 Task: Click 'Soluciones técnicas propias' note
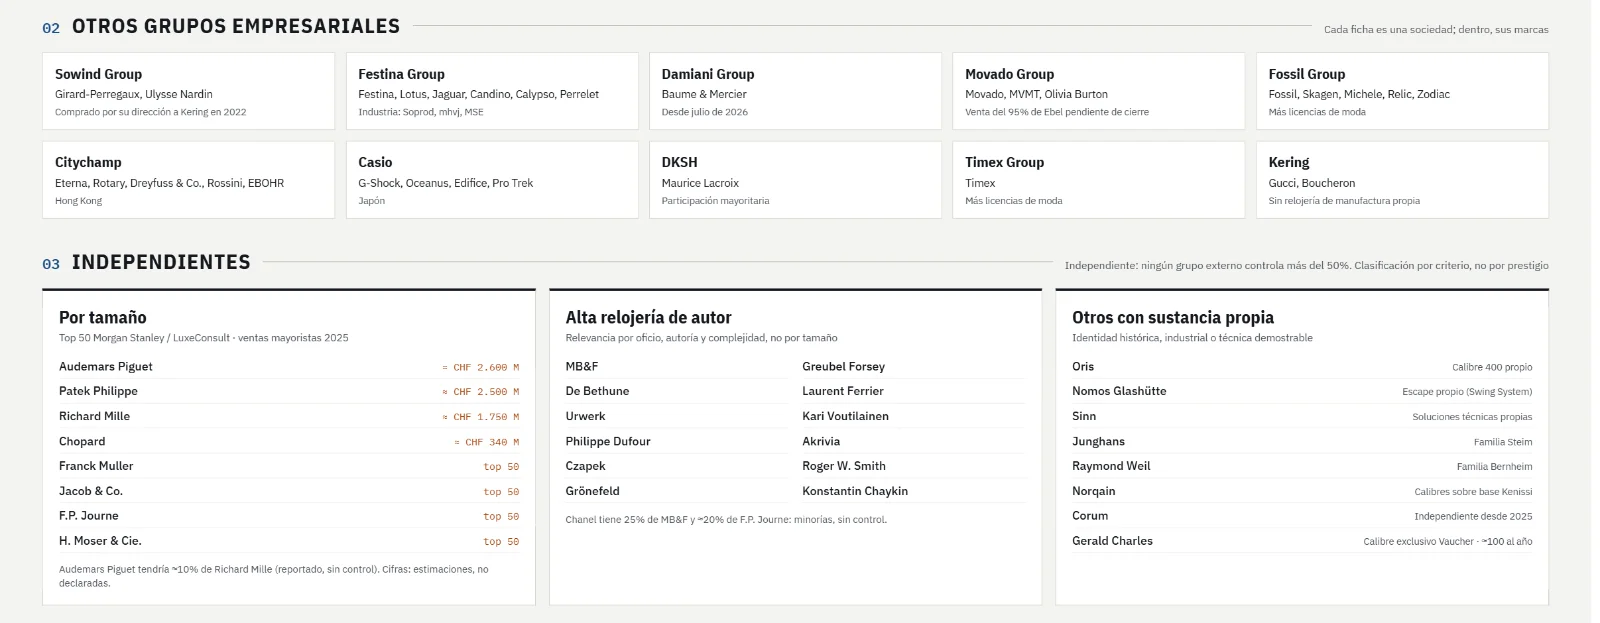(x=1472, y=417)
